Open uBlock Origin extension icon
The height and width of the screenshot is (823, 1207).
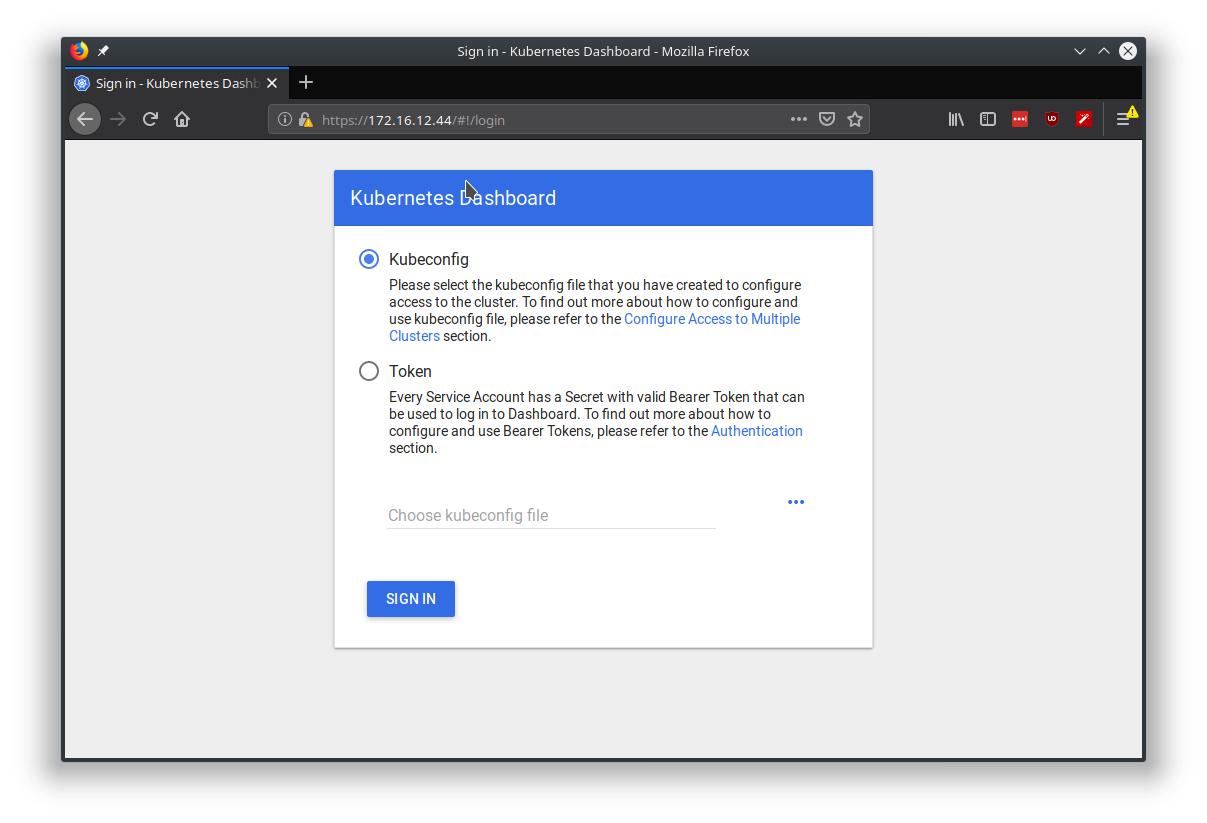coord(1052,119)
